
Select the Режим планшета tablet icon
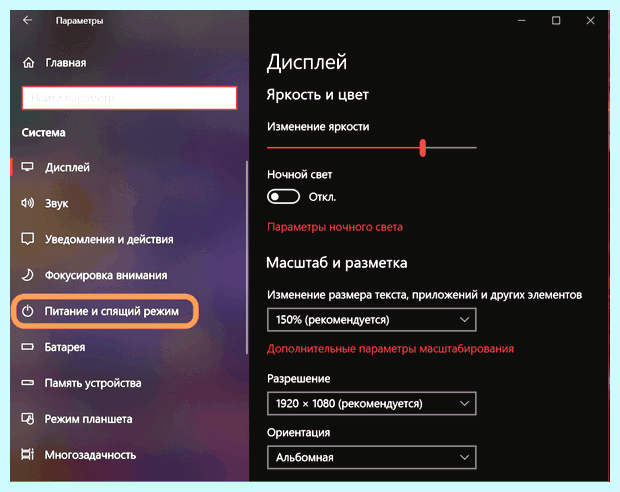pyautogui.click(x=27, y=418)
